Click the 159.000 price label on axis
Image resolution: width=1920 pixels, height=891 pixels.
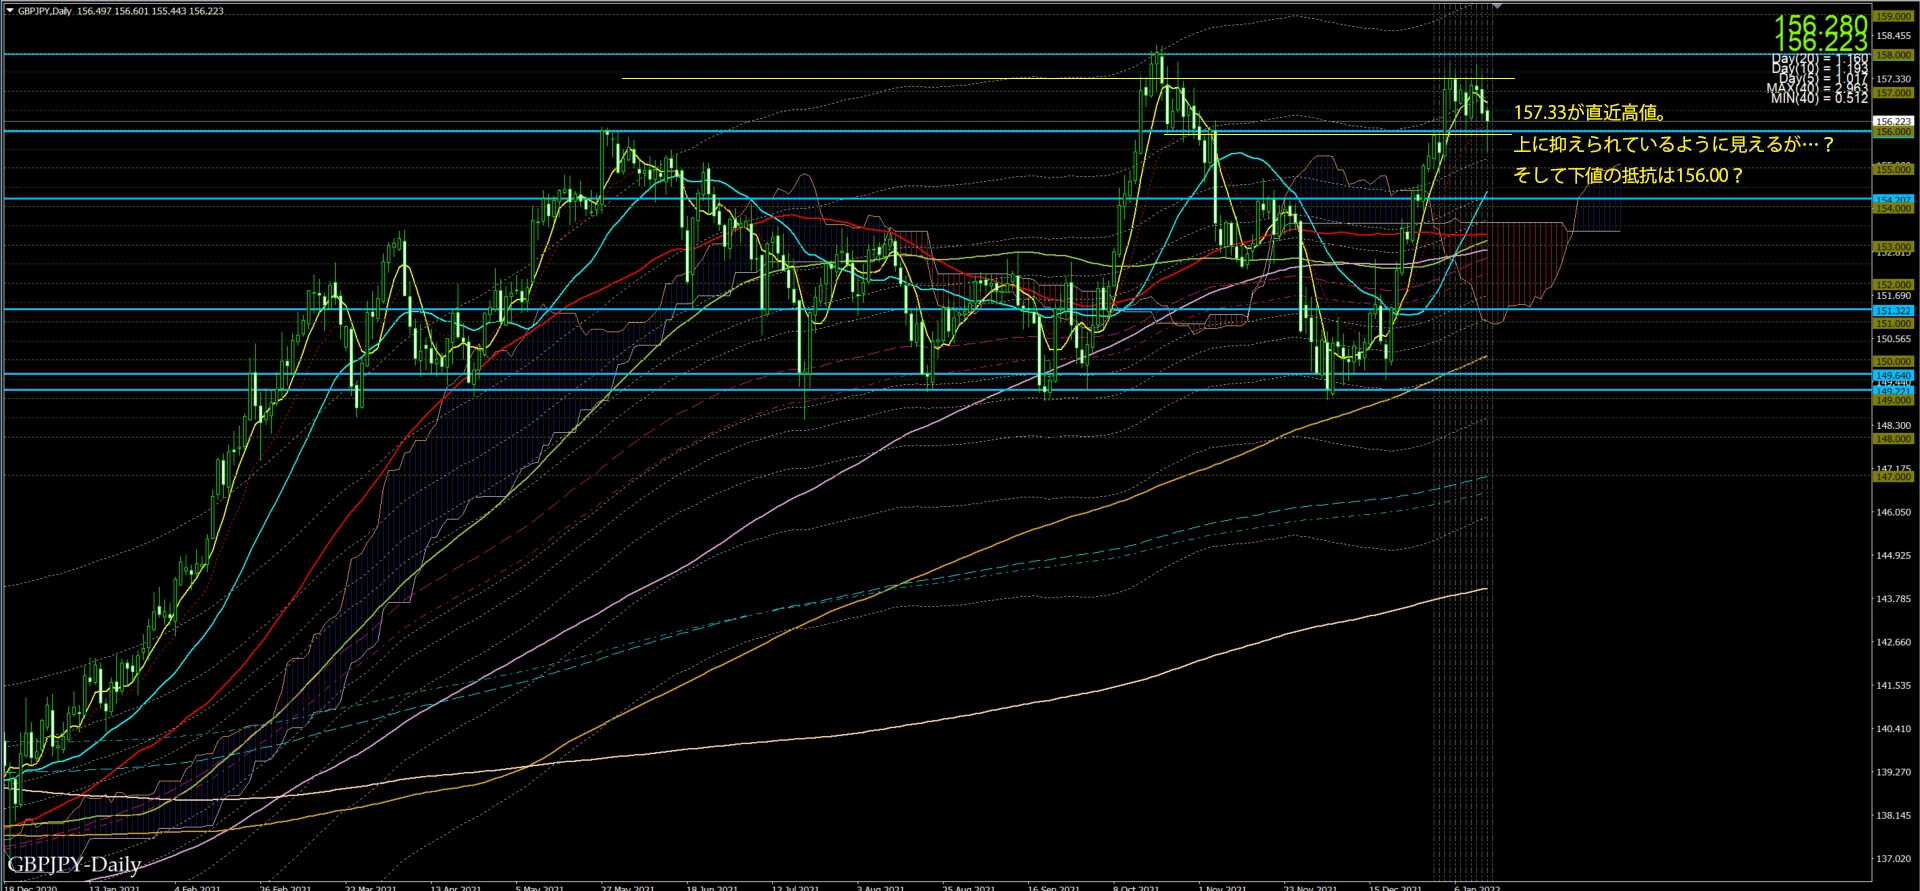[x=1892, y=17]
